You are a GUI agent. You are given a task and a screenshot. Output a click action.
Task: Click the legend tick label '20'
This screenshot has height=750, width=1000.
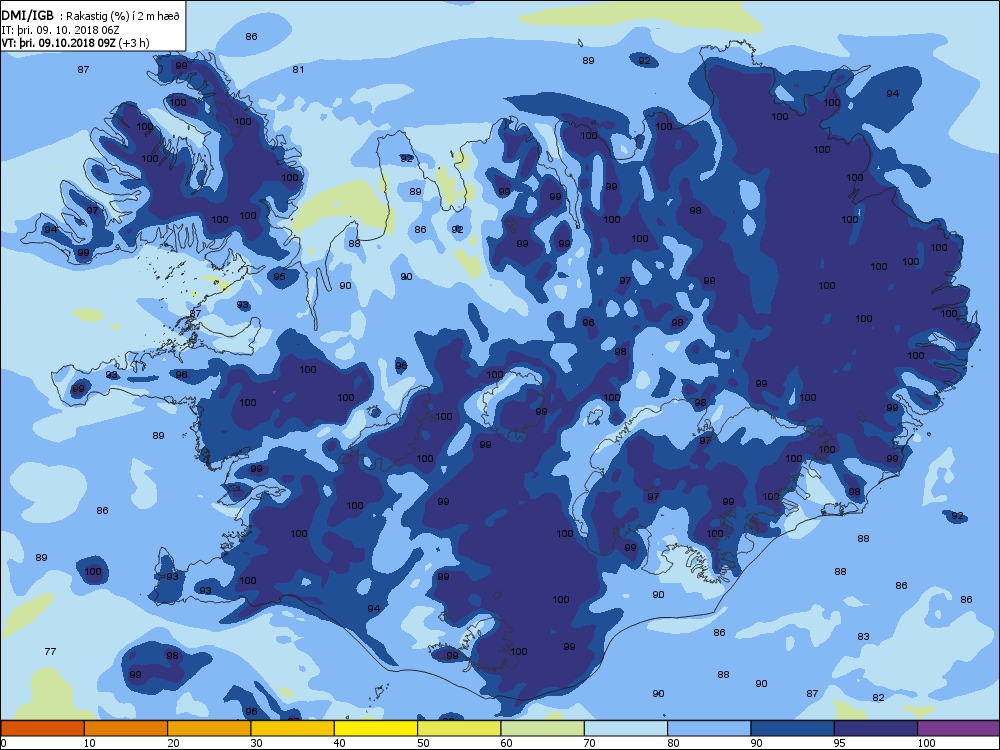click(x=173, y=743)
